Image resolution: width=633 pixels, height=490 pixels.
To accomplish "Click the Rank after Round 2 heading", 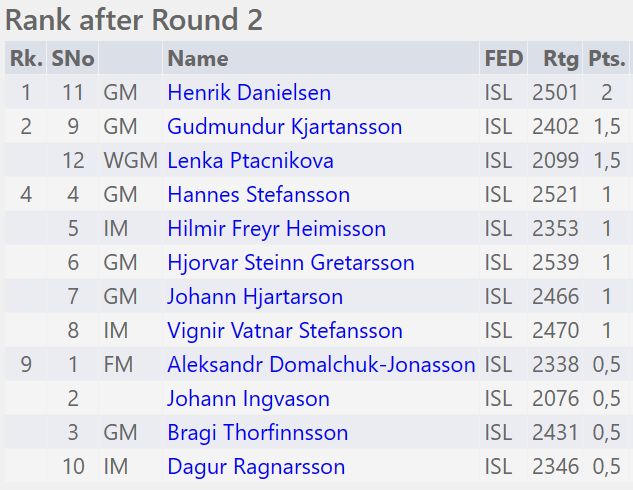I will click(x=135, y=20).
